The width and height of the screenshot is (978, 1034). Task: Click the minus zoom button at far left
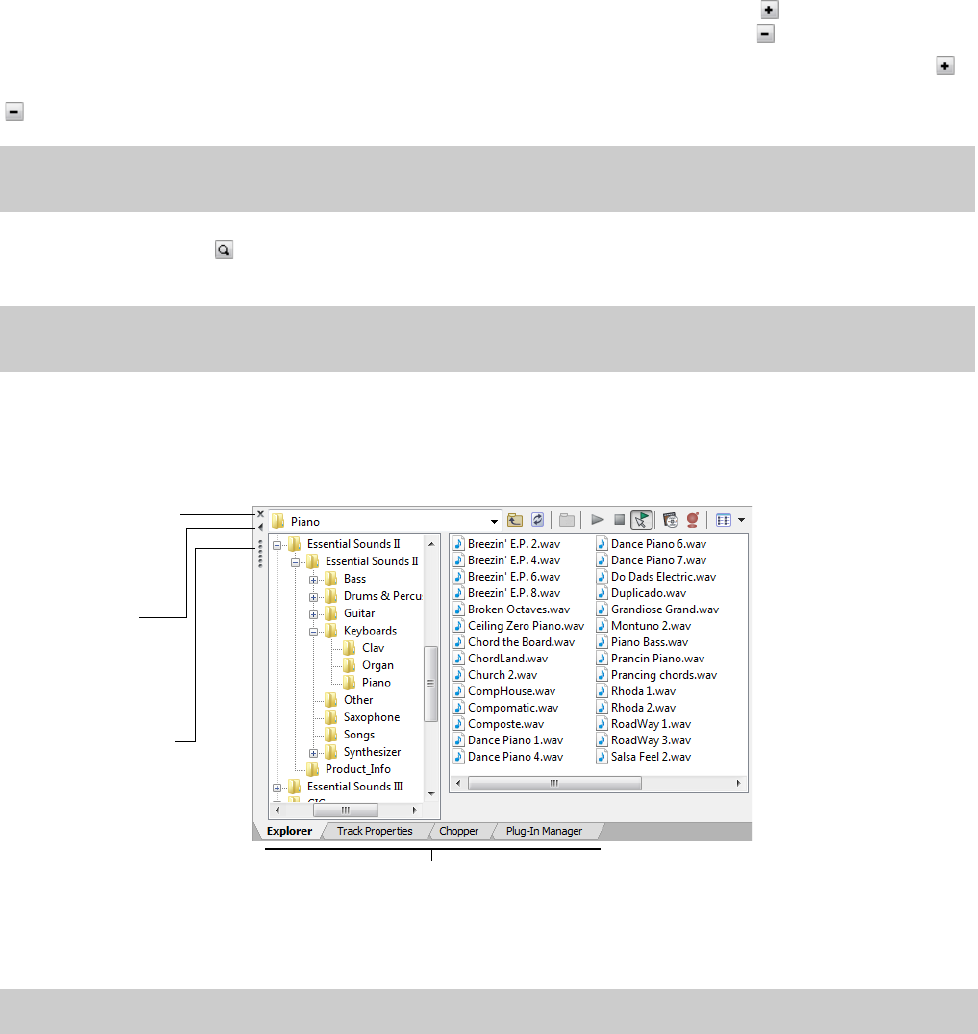(15, 111)
